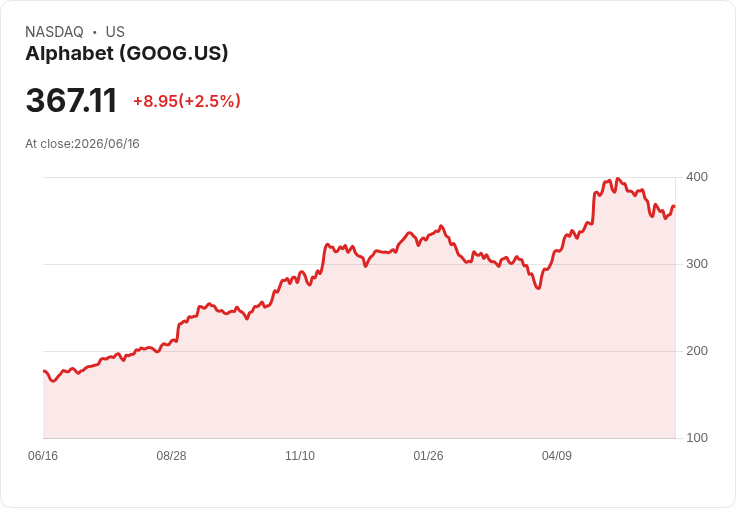Screen dimensions: 736x508
Task: Select the 06/16 date on x-axis
Action: 43,455
